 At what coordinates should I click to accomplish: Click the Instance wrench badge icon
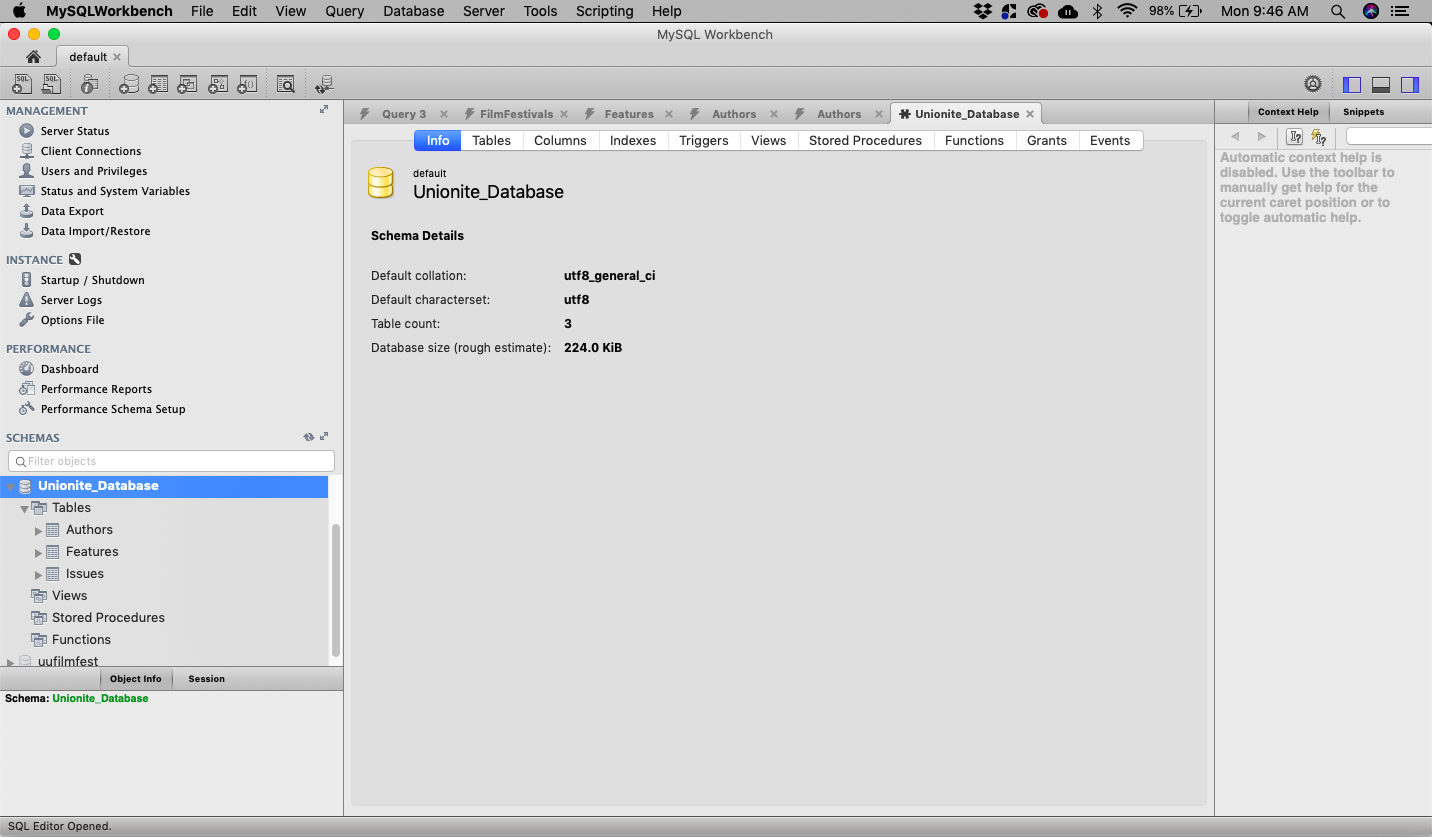pyautogui.click(x=75, y=259)
